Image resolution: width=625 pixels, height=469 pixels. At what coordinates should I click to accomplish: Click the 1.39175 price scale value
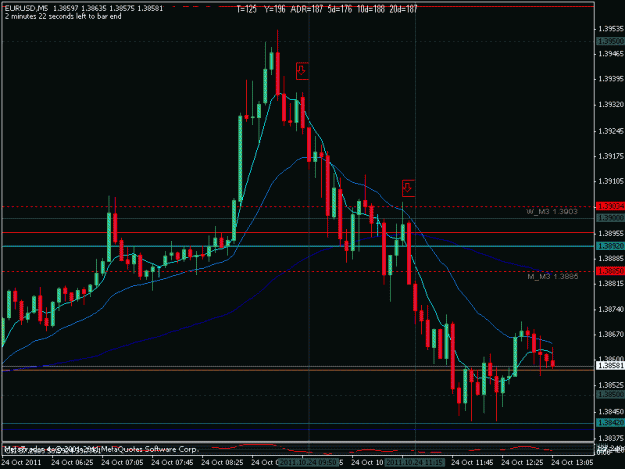(611, 156)
